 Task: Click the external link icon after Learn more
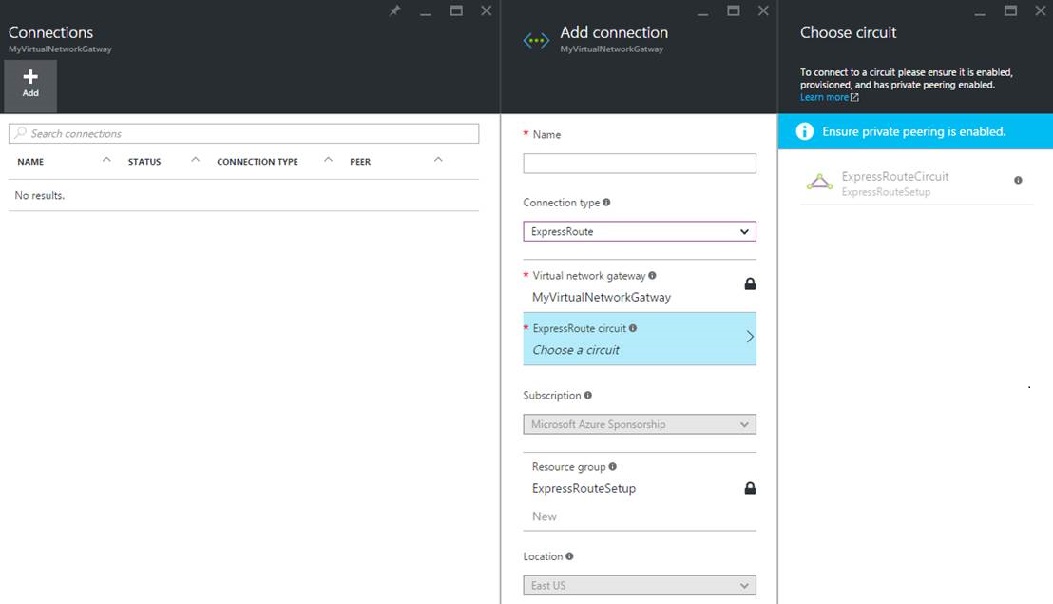(x=854, y=97)
